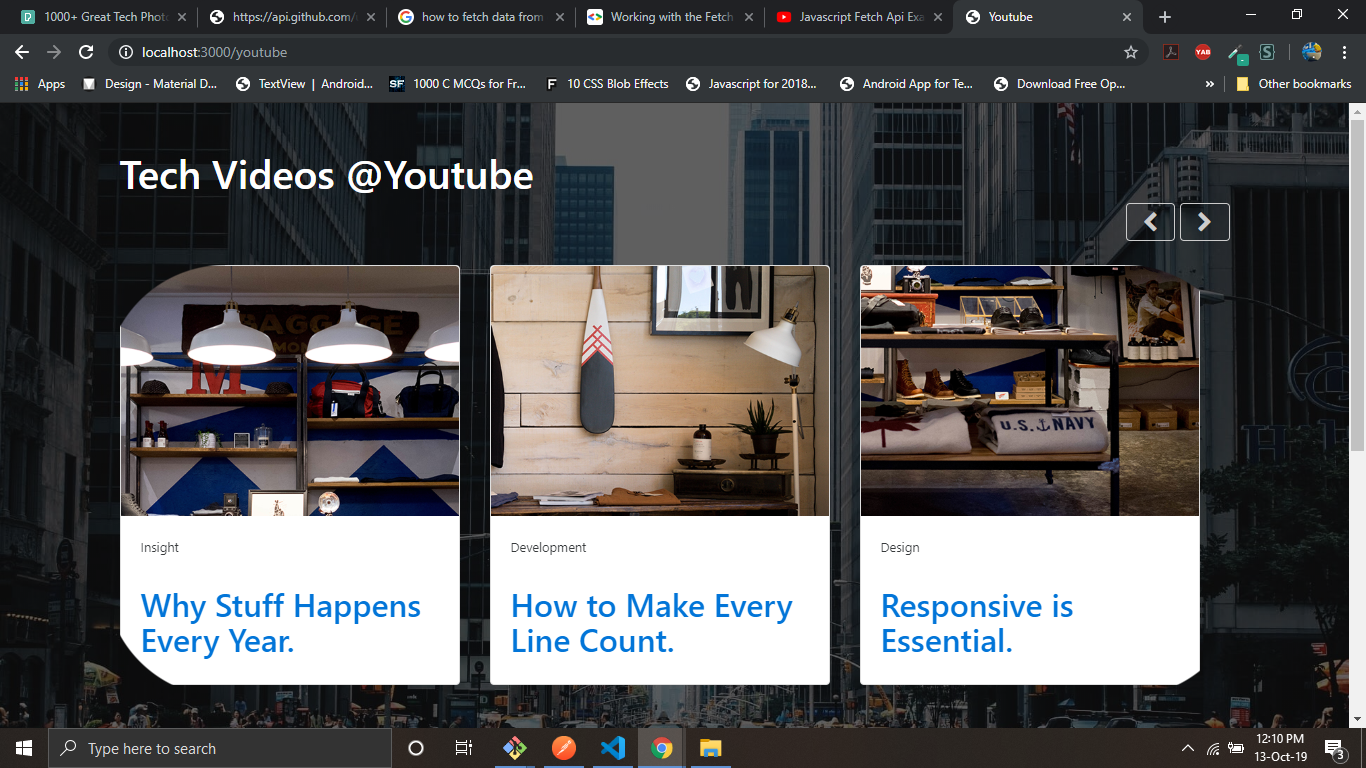Image resolution: width=1366 pixels, height=768 pixels.
Task: Open File Explorer from the taskbar
Action: (x=710, y=748)
